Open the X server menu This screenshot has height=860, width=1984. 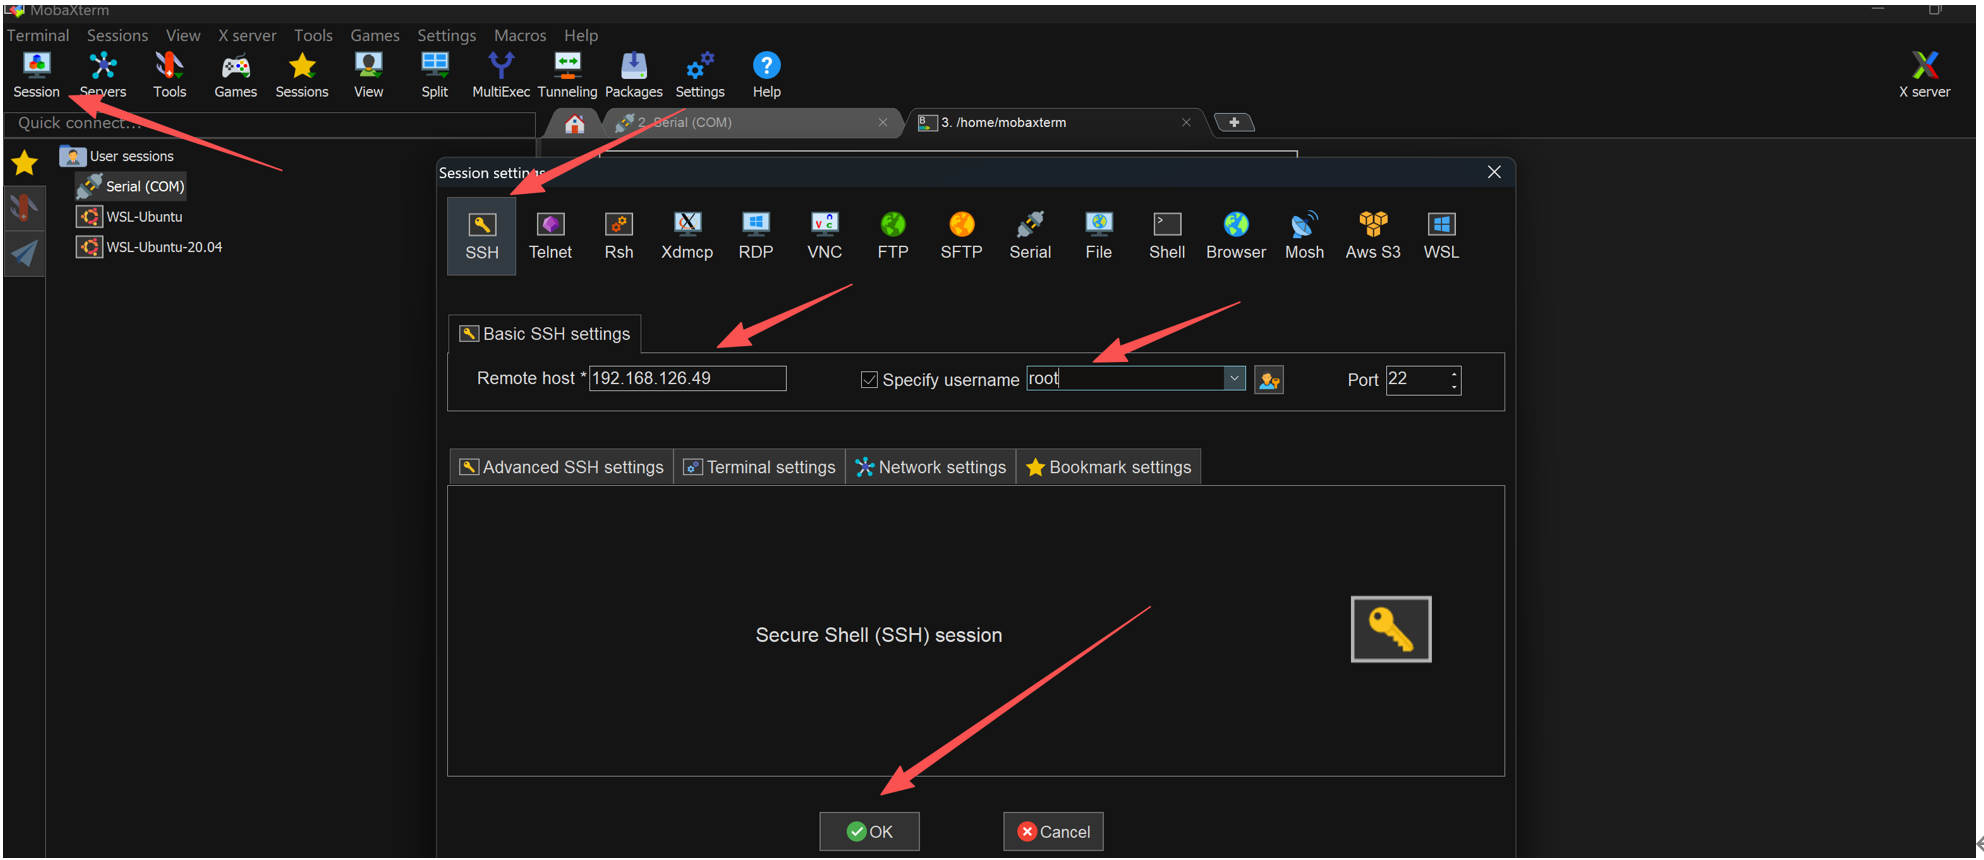point(247,35)
